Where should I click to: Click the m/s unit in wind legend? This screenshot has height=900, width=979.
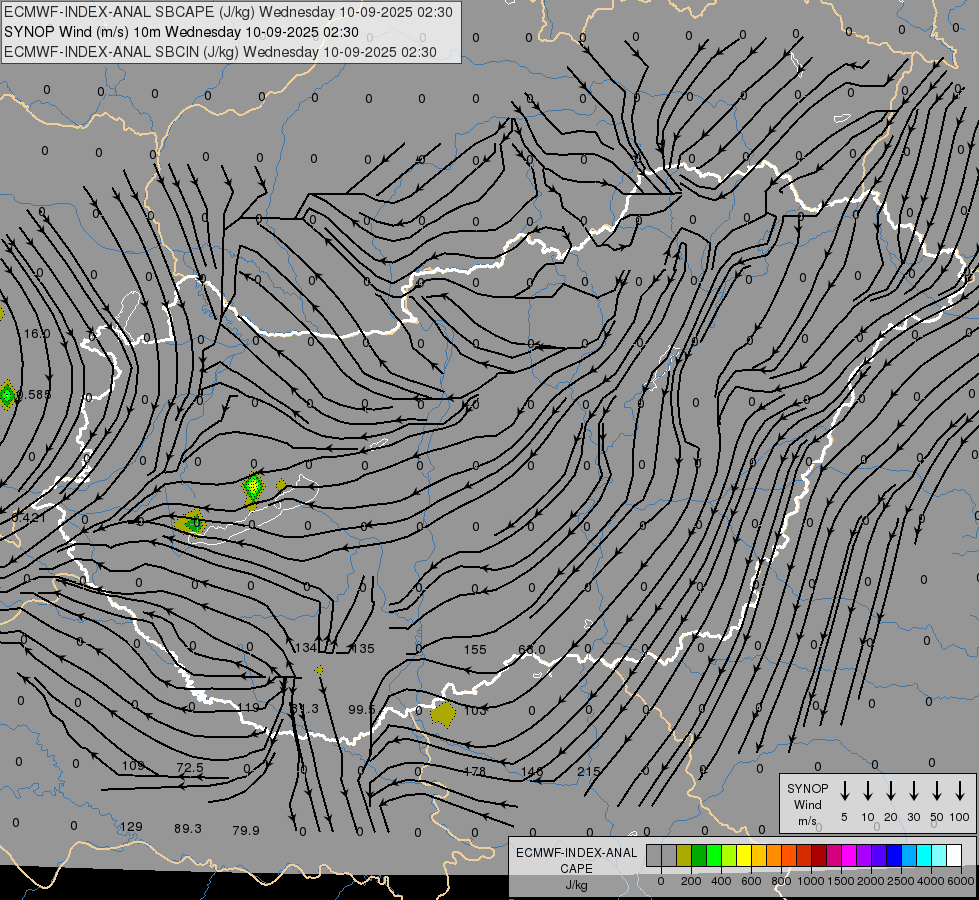tap(807, 821)
